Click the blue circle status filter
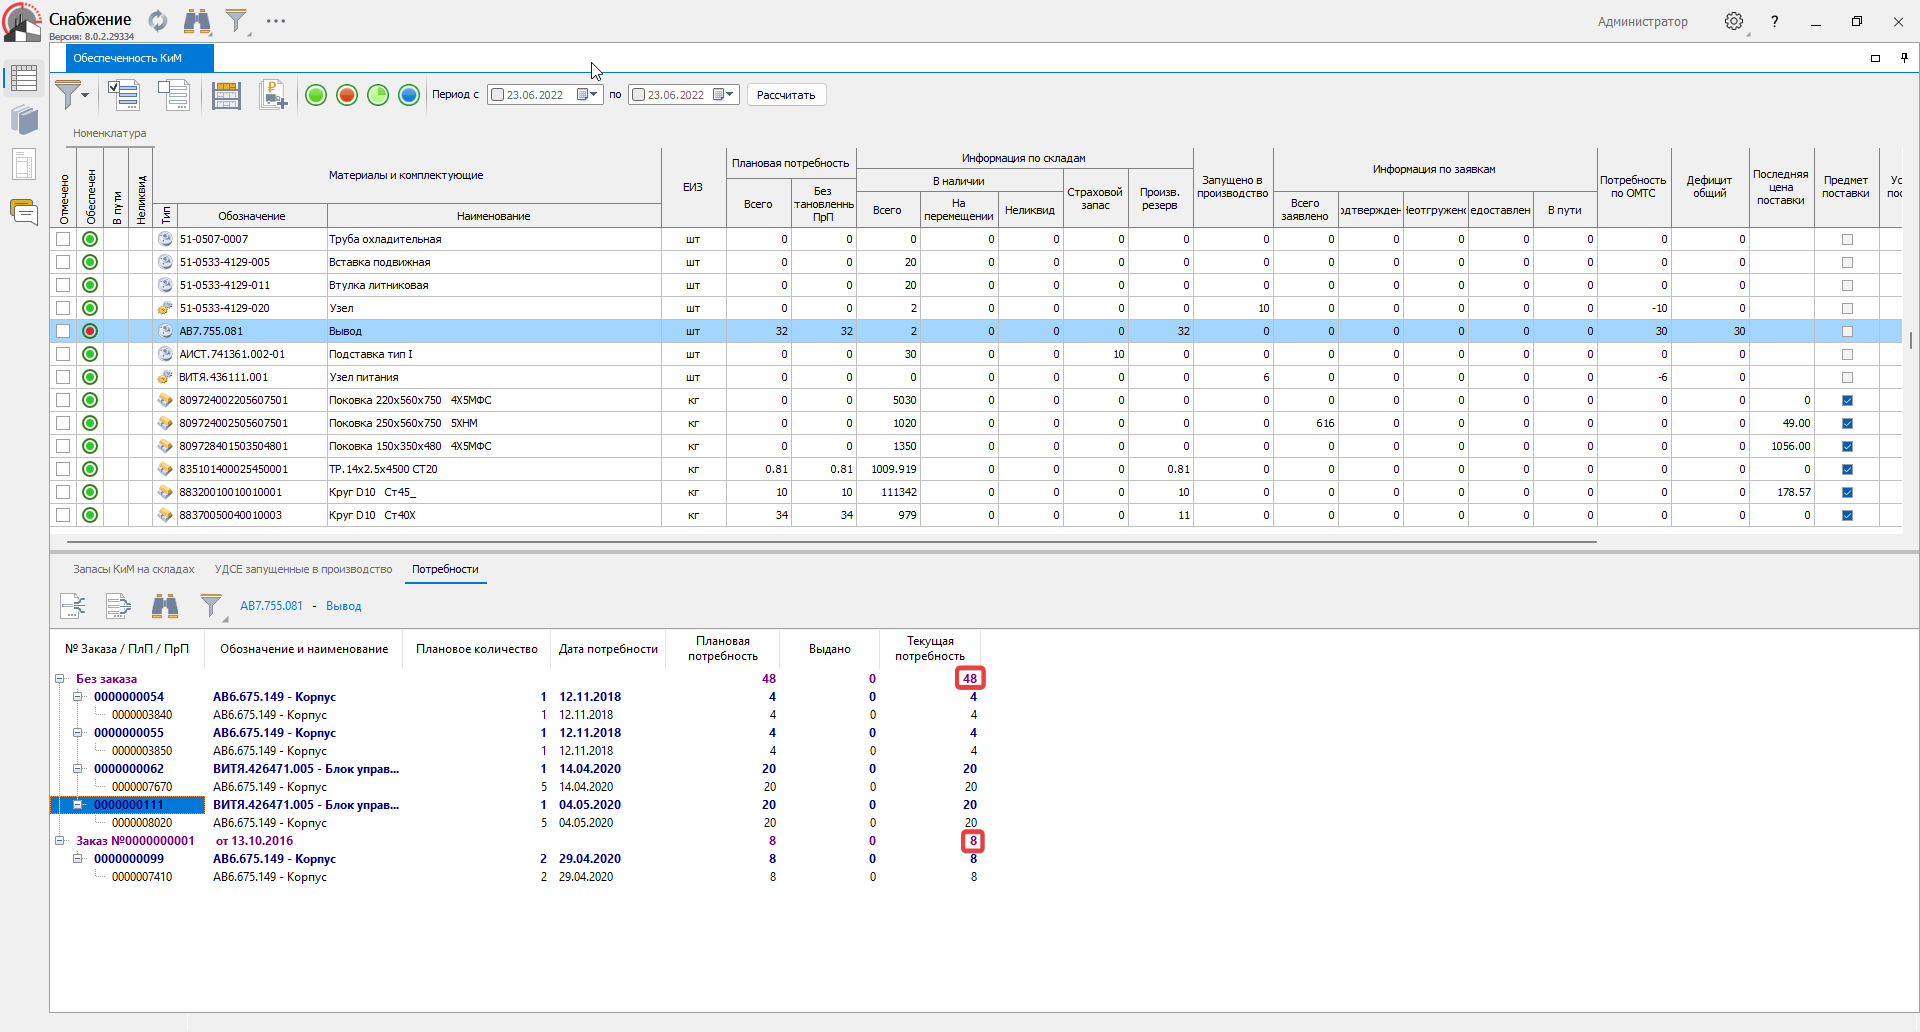 [409, 95]
